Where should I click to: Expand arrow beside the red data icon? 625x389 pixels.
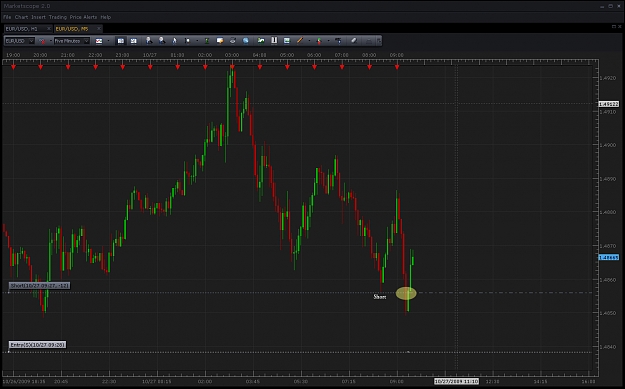[x=51, y=41]
